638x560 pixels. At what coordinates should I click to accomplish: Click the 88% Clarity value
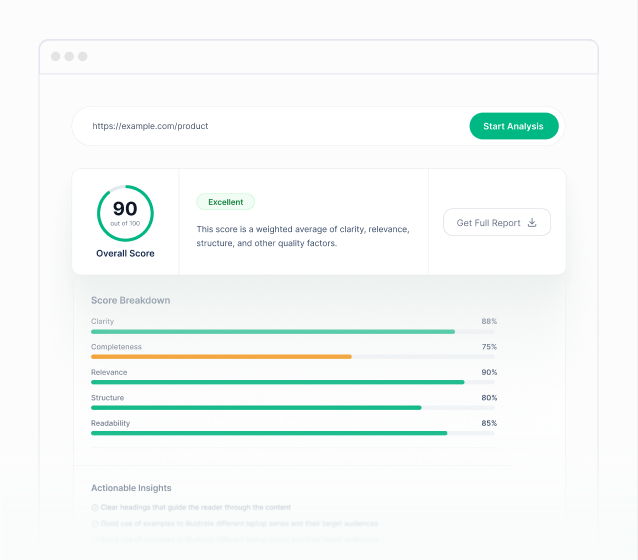click(x=489, y=321)
